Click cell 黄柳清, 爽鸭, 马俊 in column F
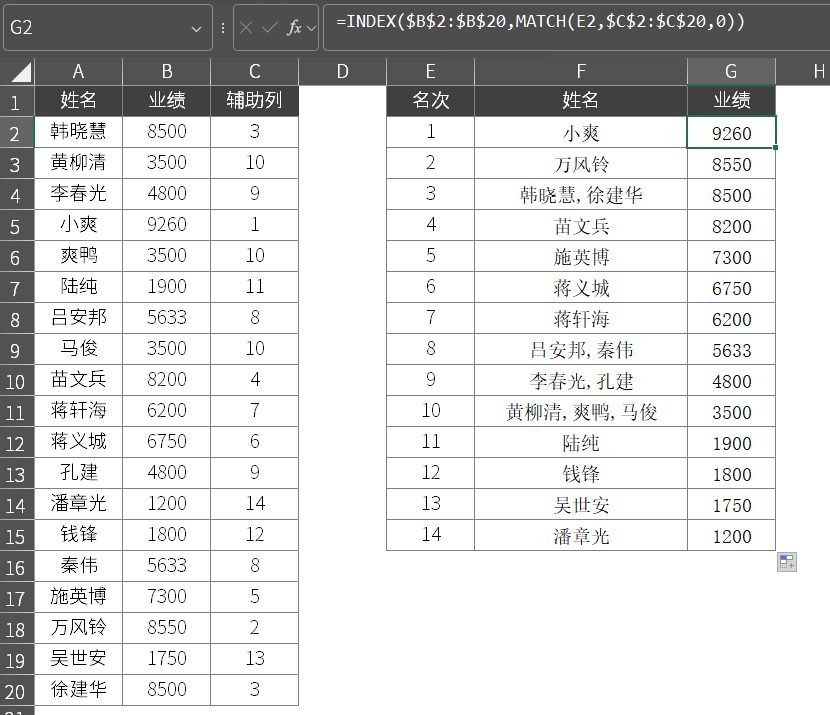The width and height of the screenshot is (830, 715). [581, 412]
